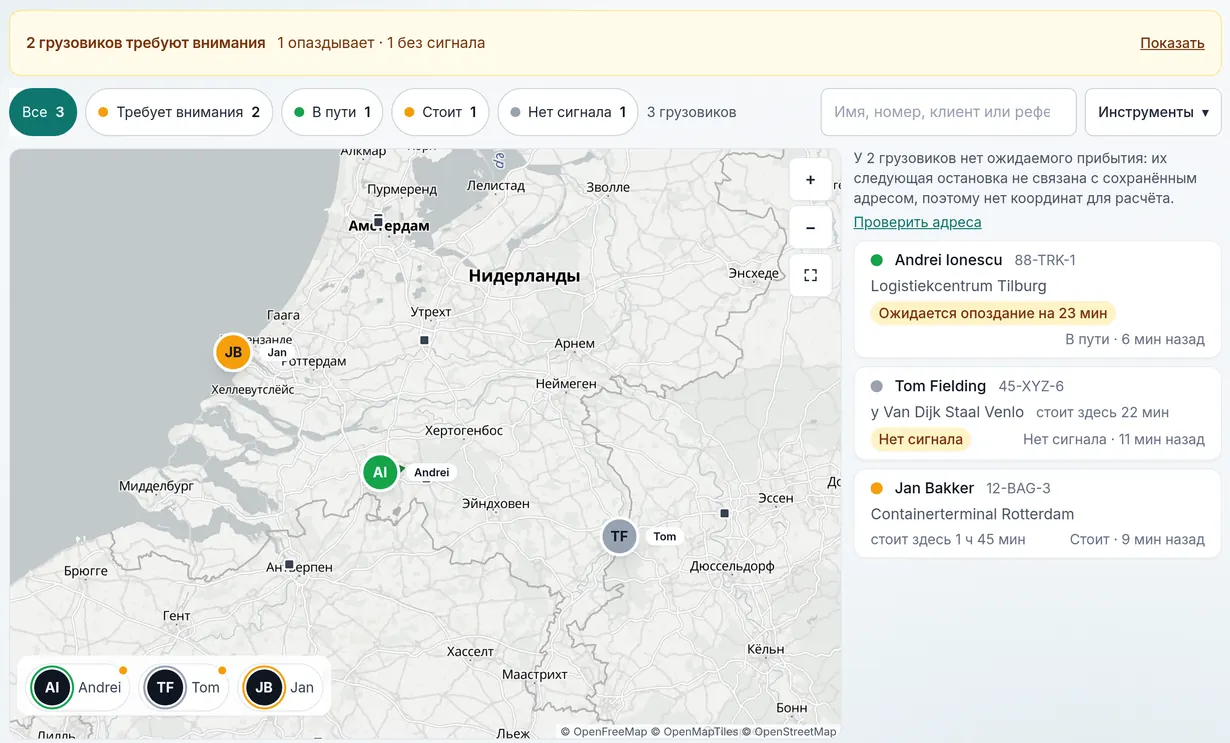The image size is (1230, 743).
Task: Click the Logistiekcentrum Tilburg destination text
Action: tap(958, 286)
